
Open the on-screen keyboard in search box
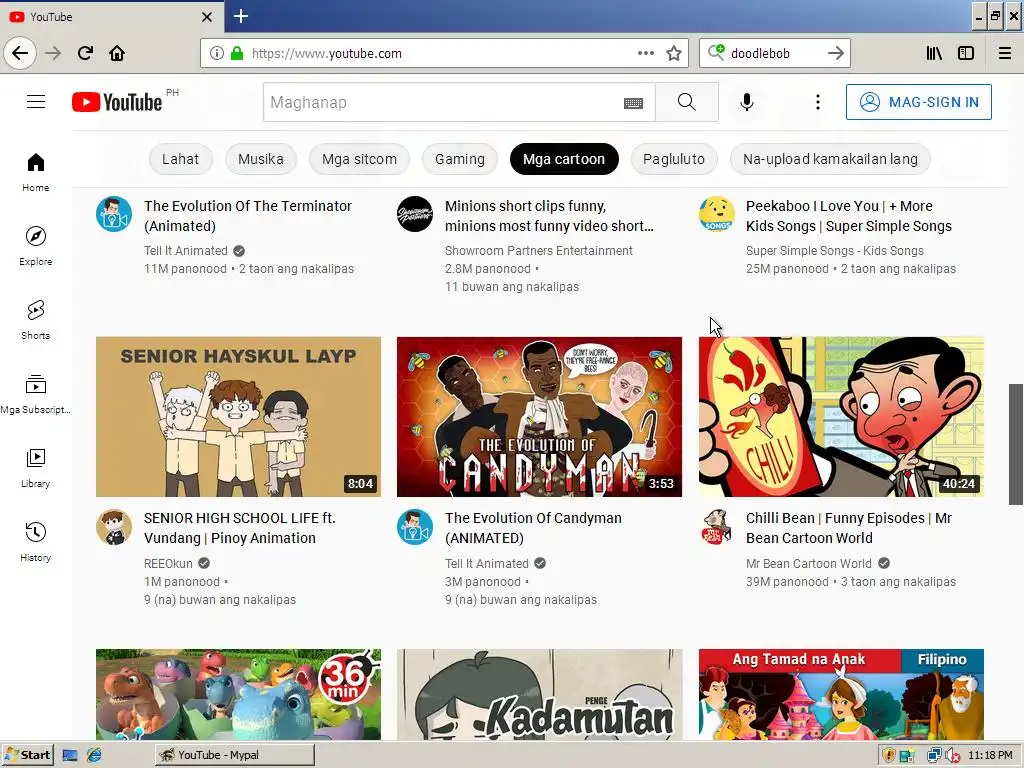pyautogui.click(x=633, y=103)
